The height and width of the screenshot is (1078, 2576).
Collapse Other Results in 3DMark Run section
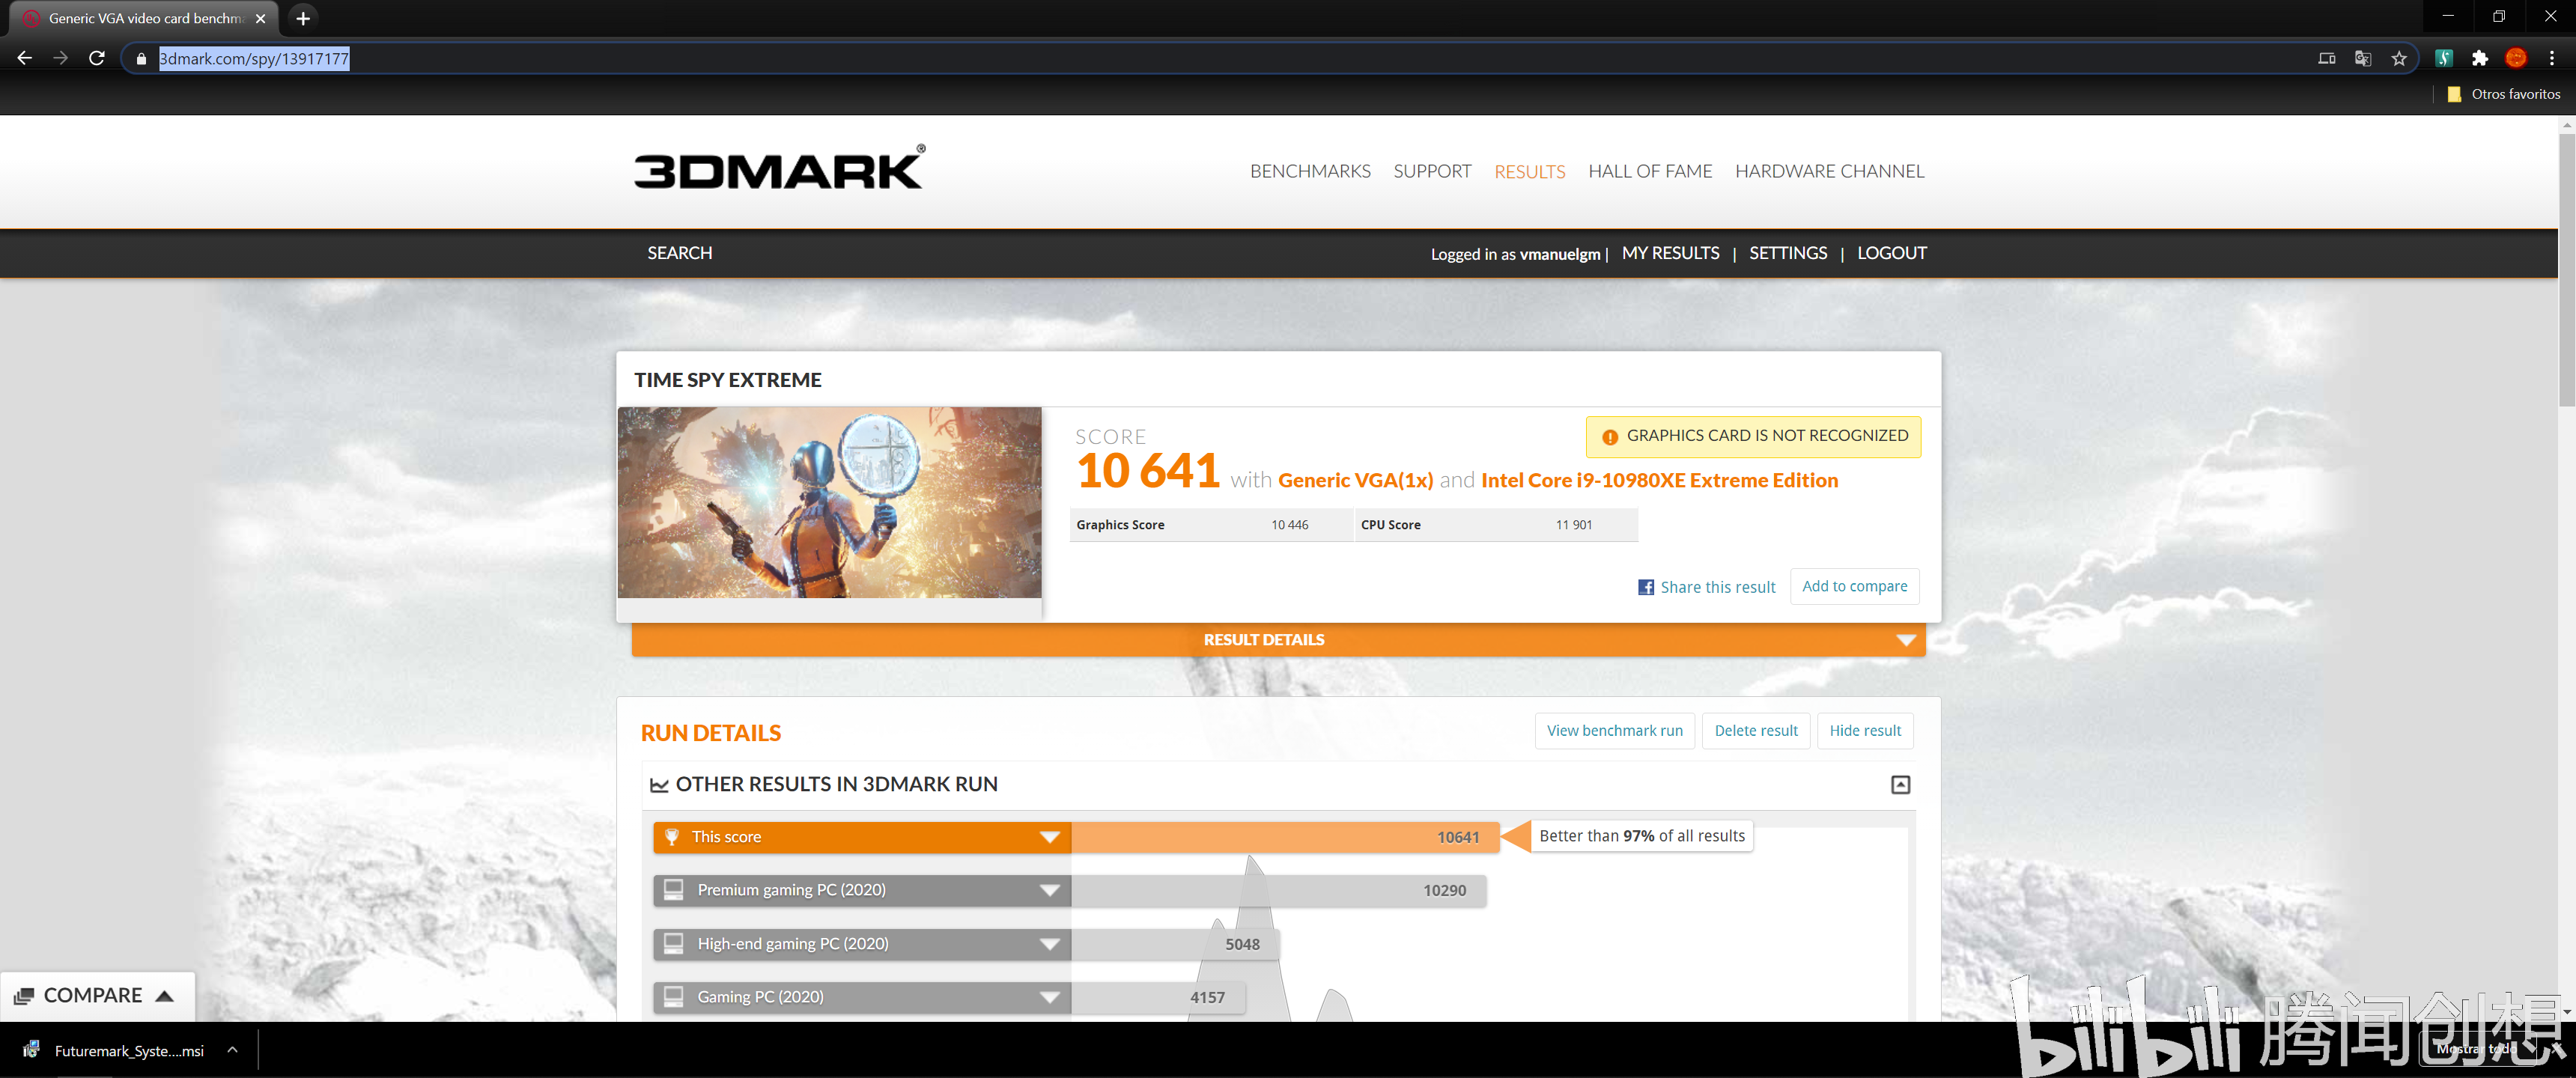coord(1900,785)
